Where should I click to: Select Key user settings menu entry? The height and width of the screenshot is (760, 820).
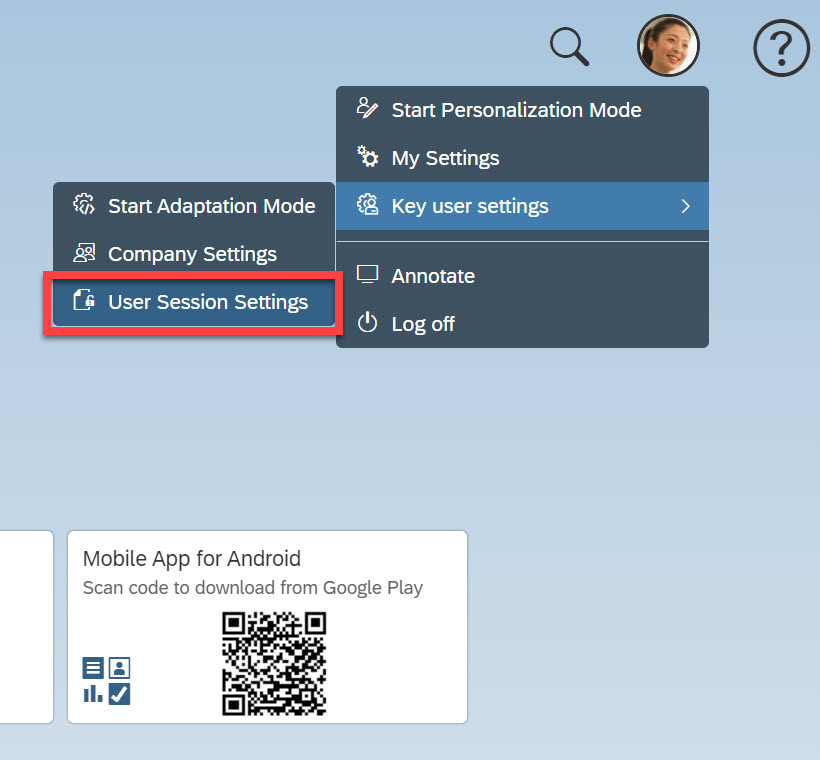[522, 206]
